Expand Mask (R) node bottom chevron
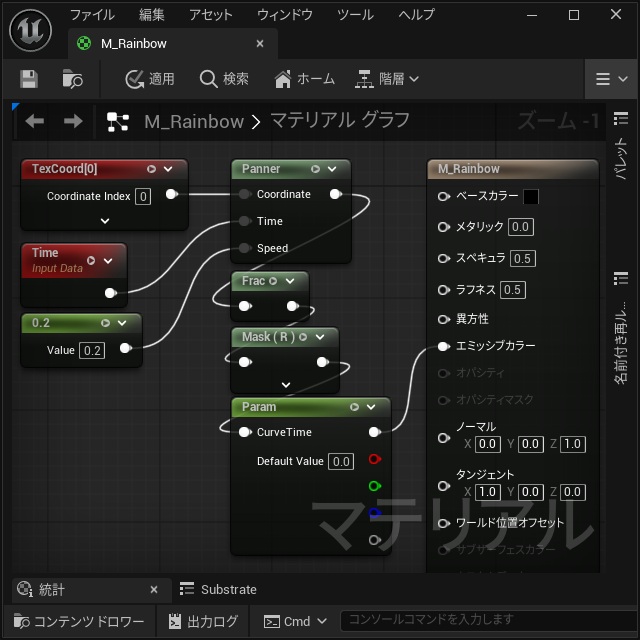640x640 pixels. point(286,385)
